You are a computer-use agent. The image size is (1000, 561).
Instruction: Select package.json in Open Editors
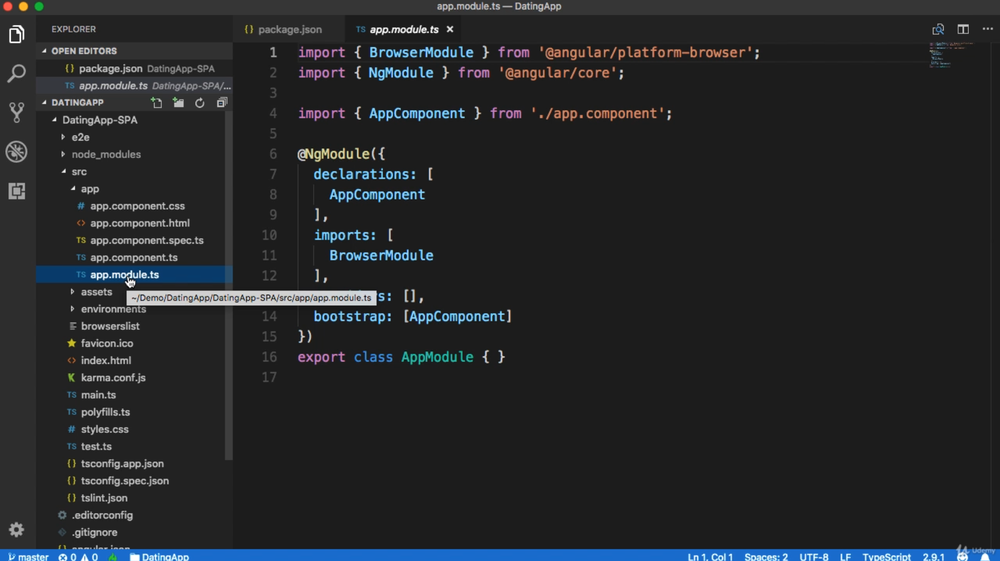[134, 68]
